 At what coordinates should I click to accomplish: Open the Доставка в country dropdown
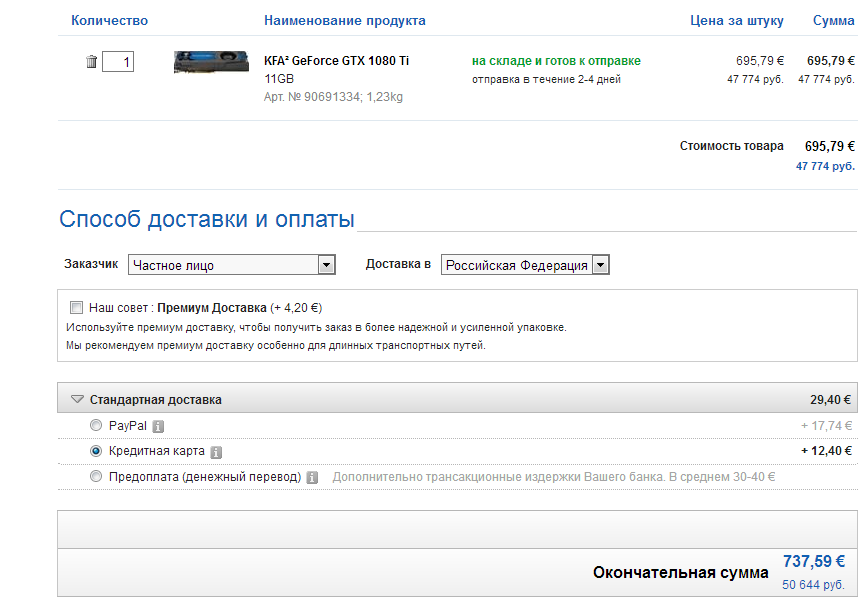[525, 265]
